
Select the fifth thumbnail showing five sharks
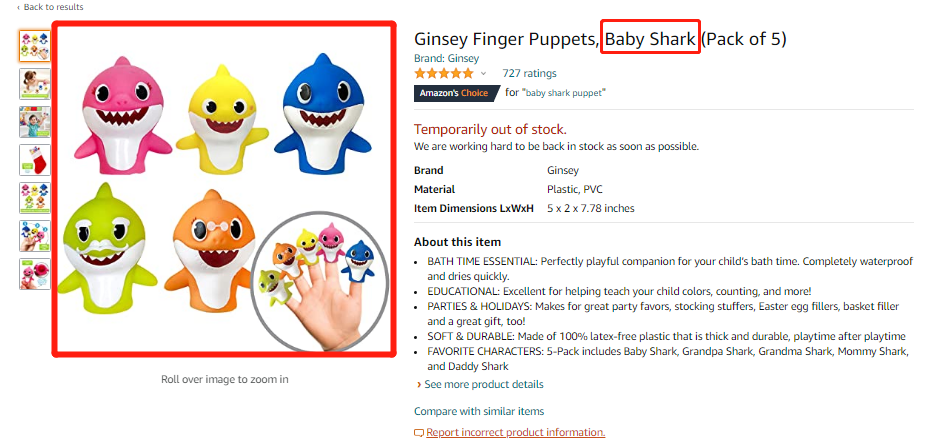pos(34,198)
